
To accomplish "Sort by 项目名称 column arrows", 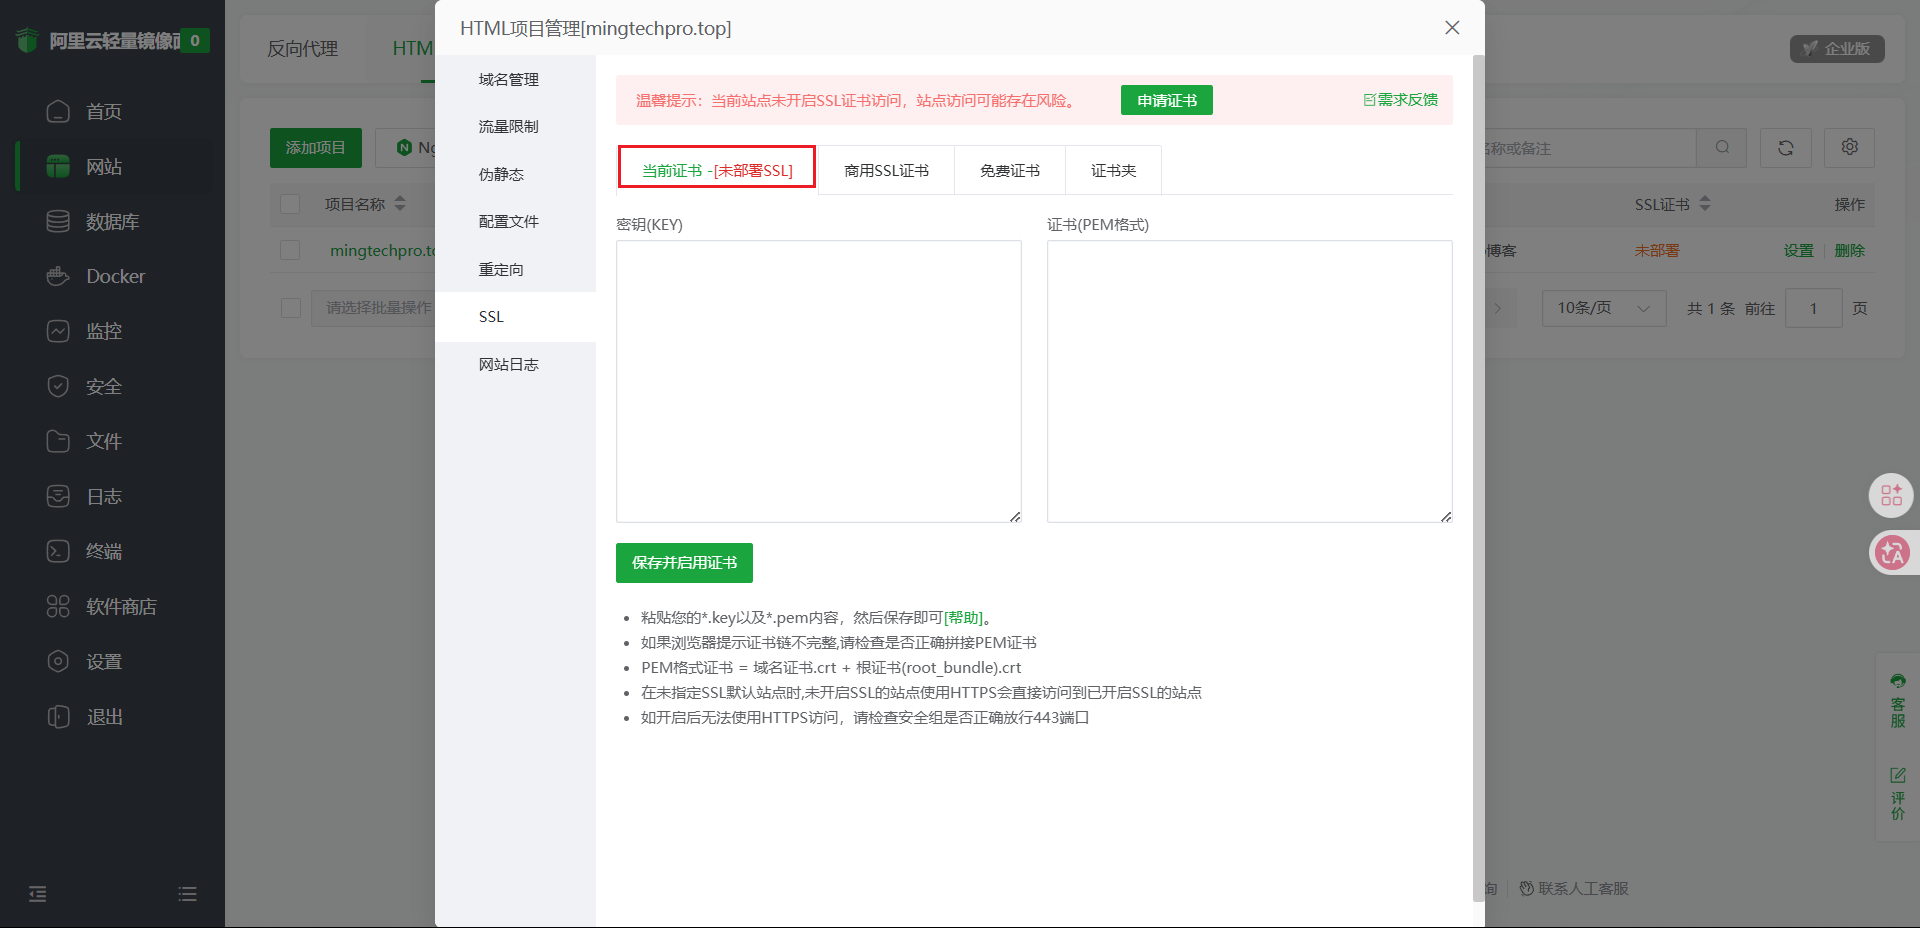I will (400, 204).
